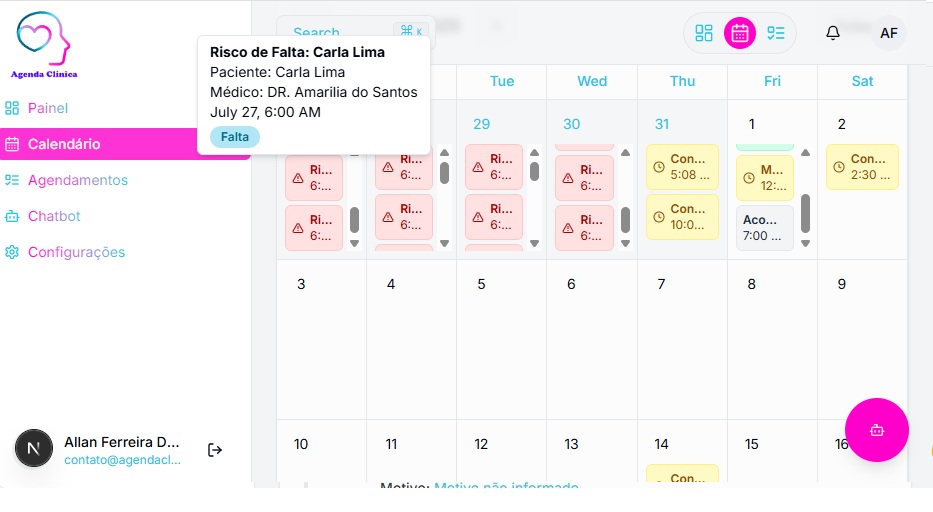Click the round N avatar in sidebar footer
This screenshot has width=933, height=512.
(34, 448)
